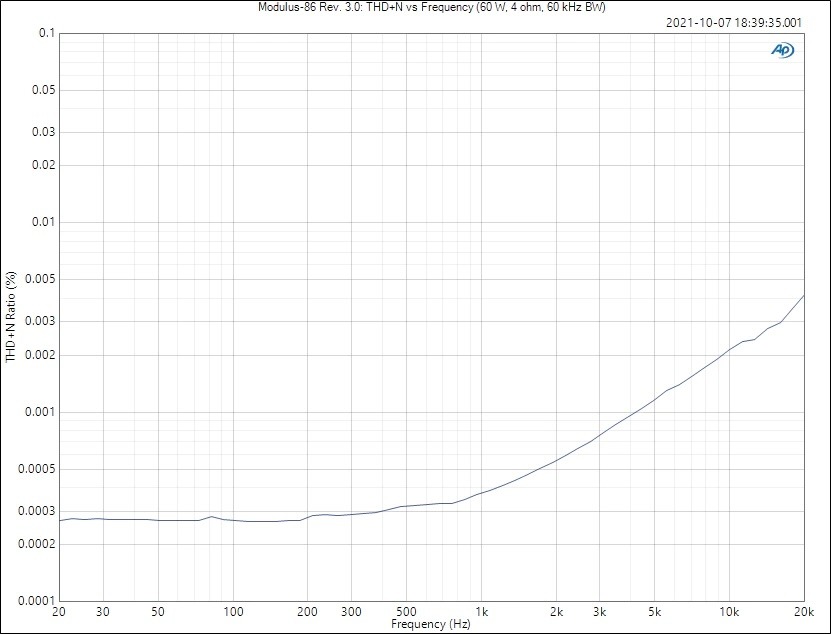Click the Y-axis value '0.001'
This screenshot has width=831, height=634.
[40, 411]
